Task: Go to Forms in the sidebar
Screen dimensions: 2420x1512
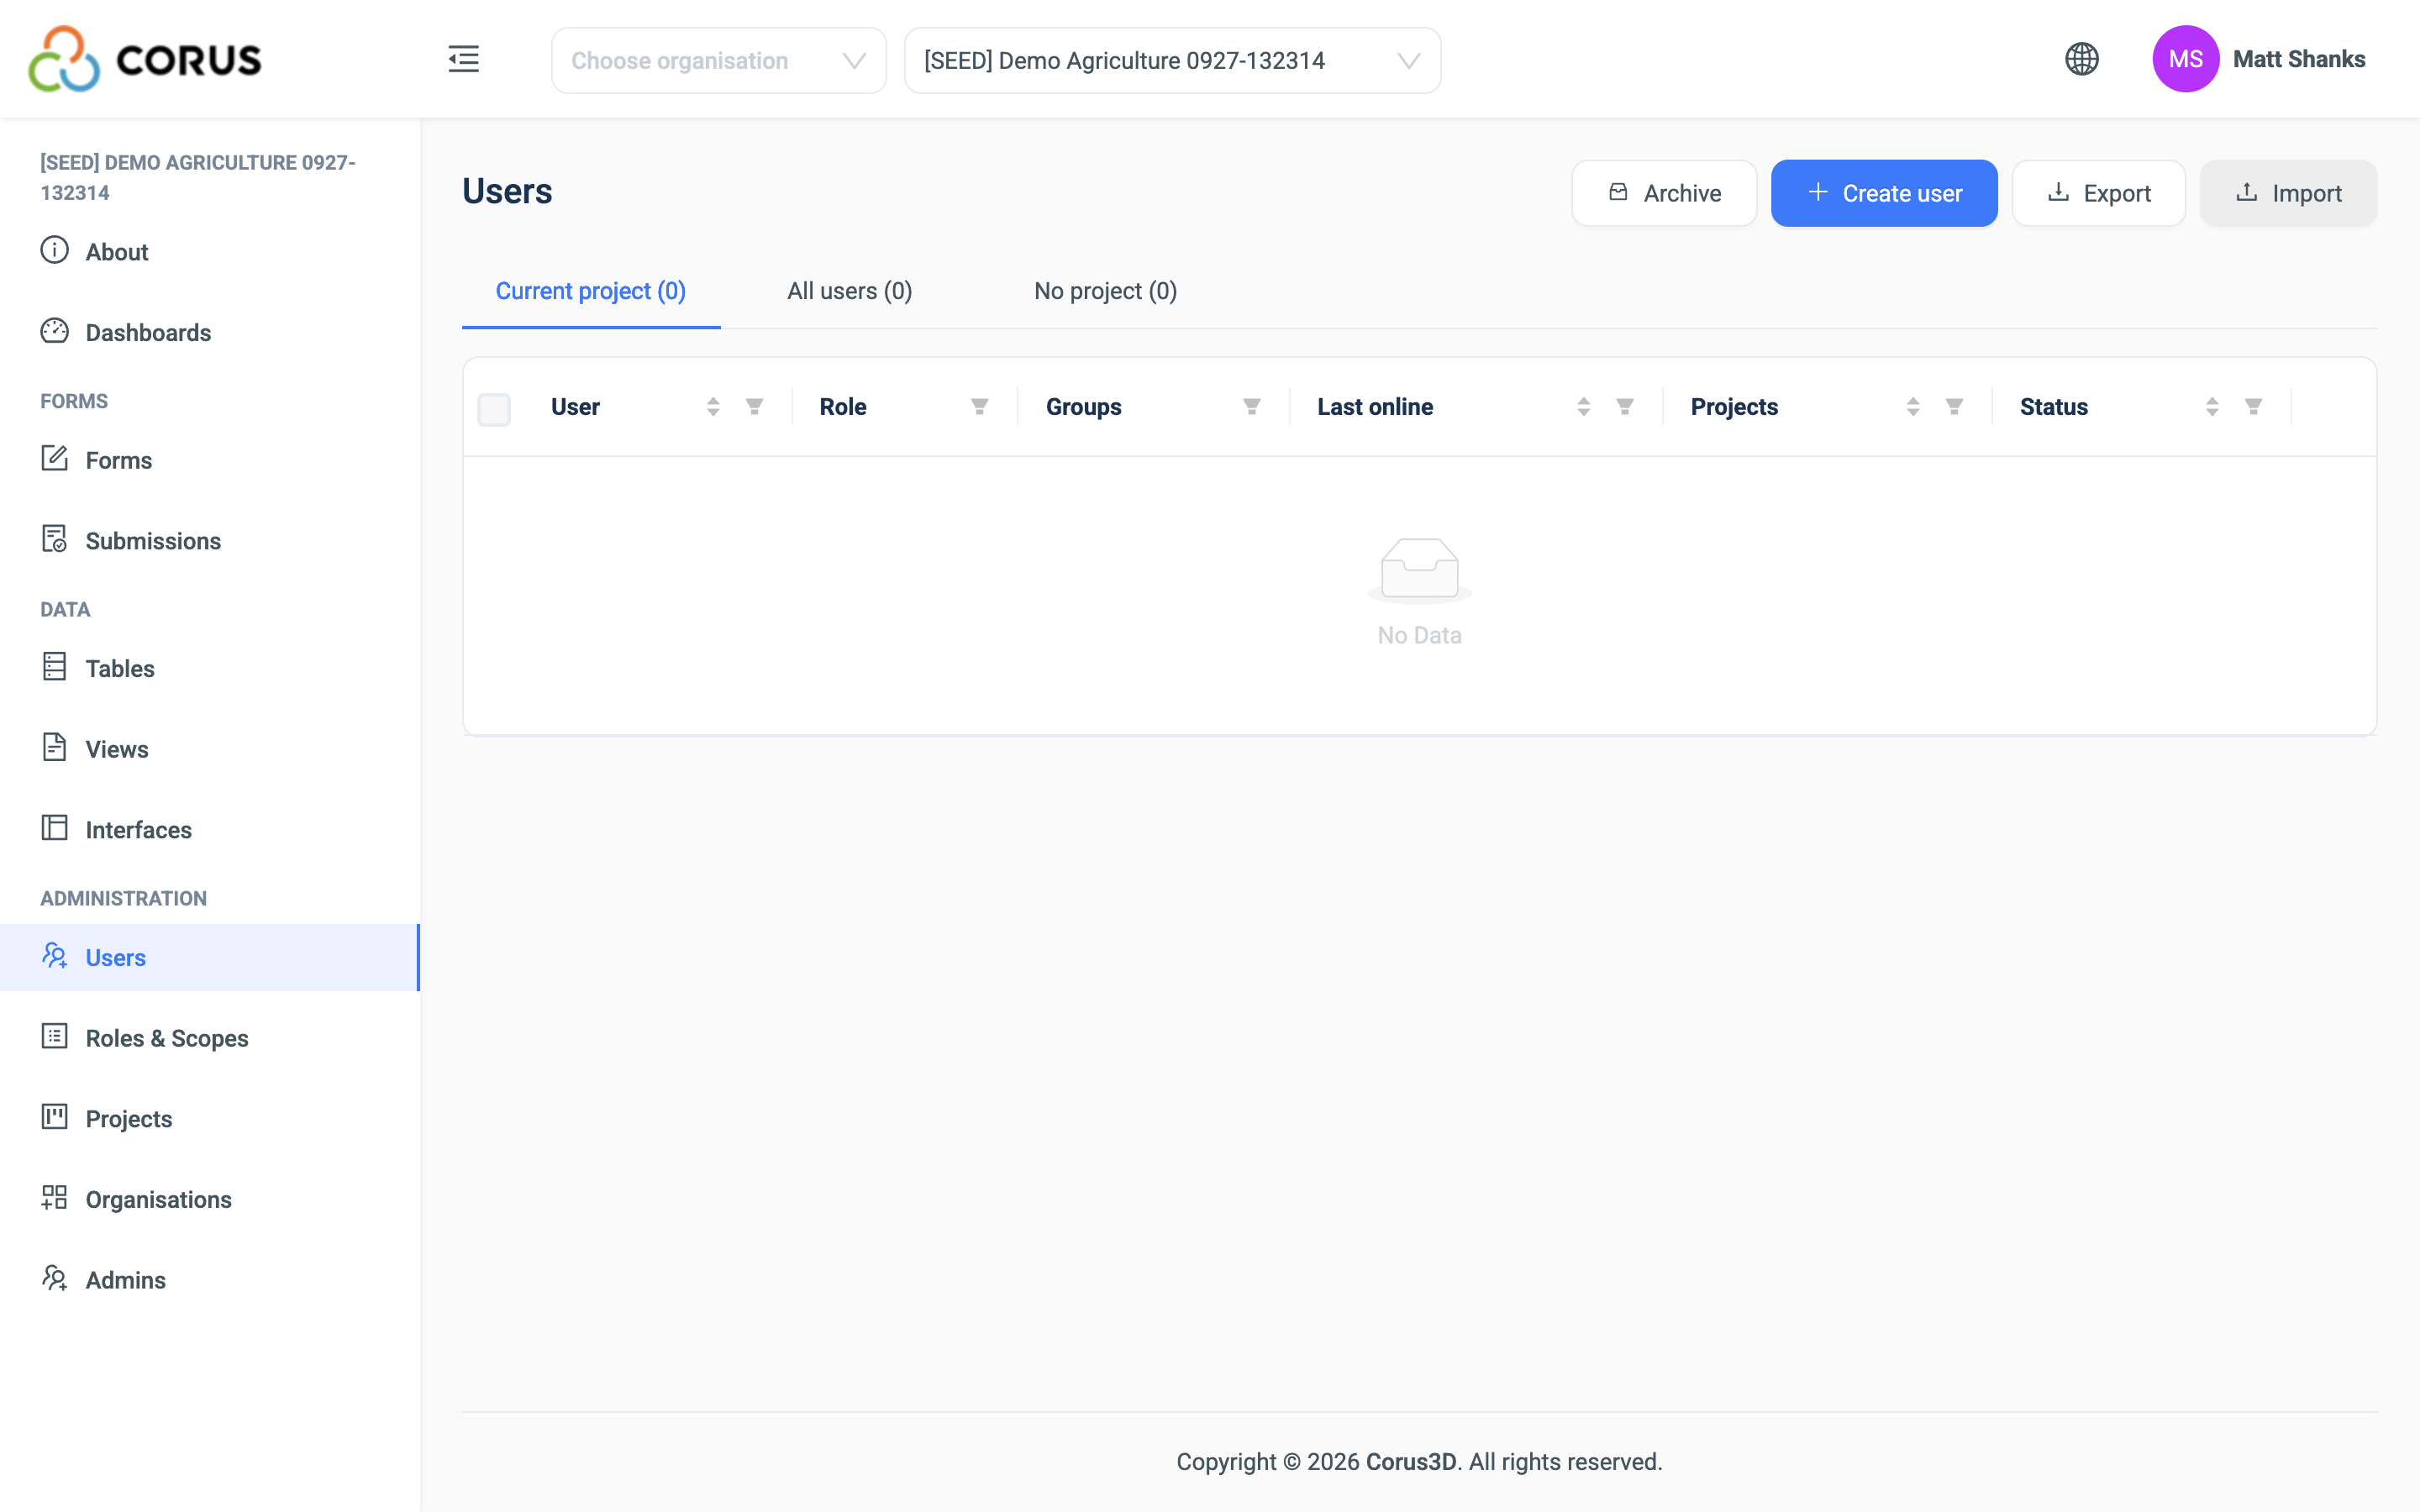Action: click(x=210, y=460)
